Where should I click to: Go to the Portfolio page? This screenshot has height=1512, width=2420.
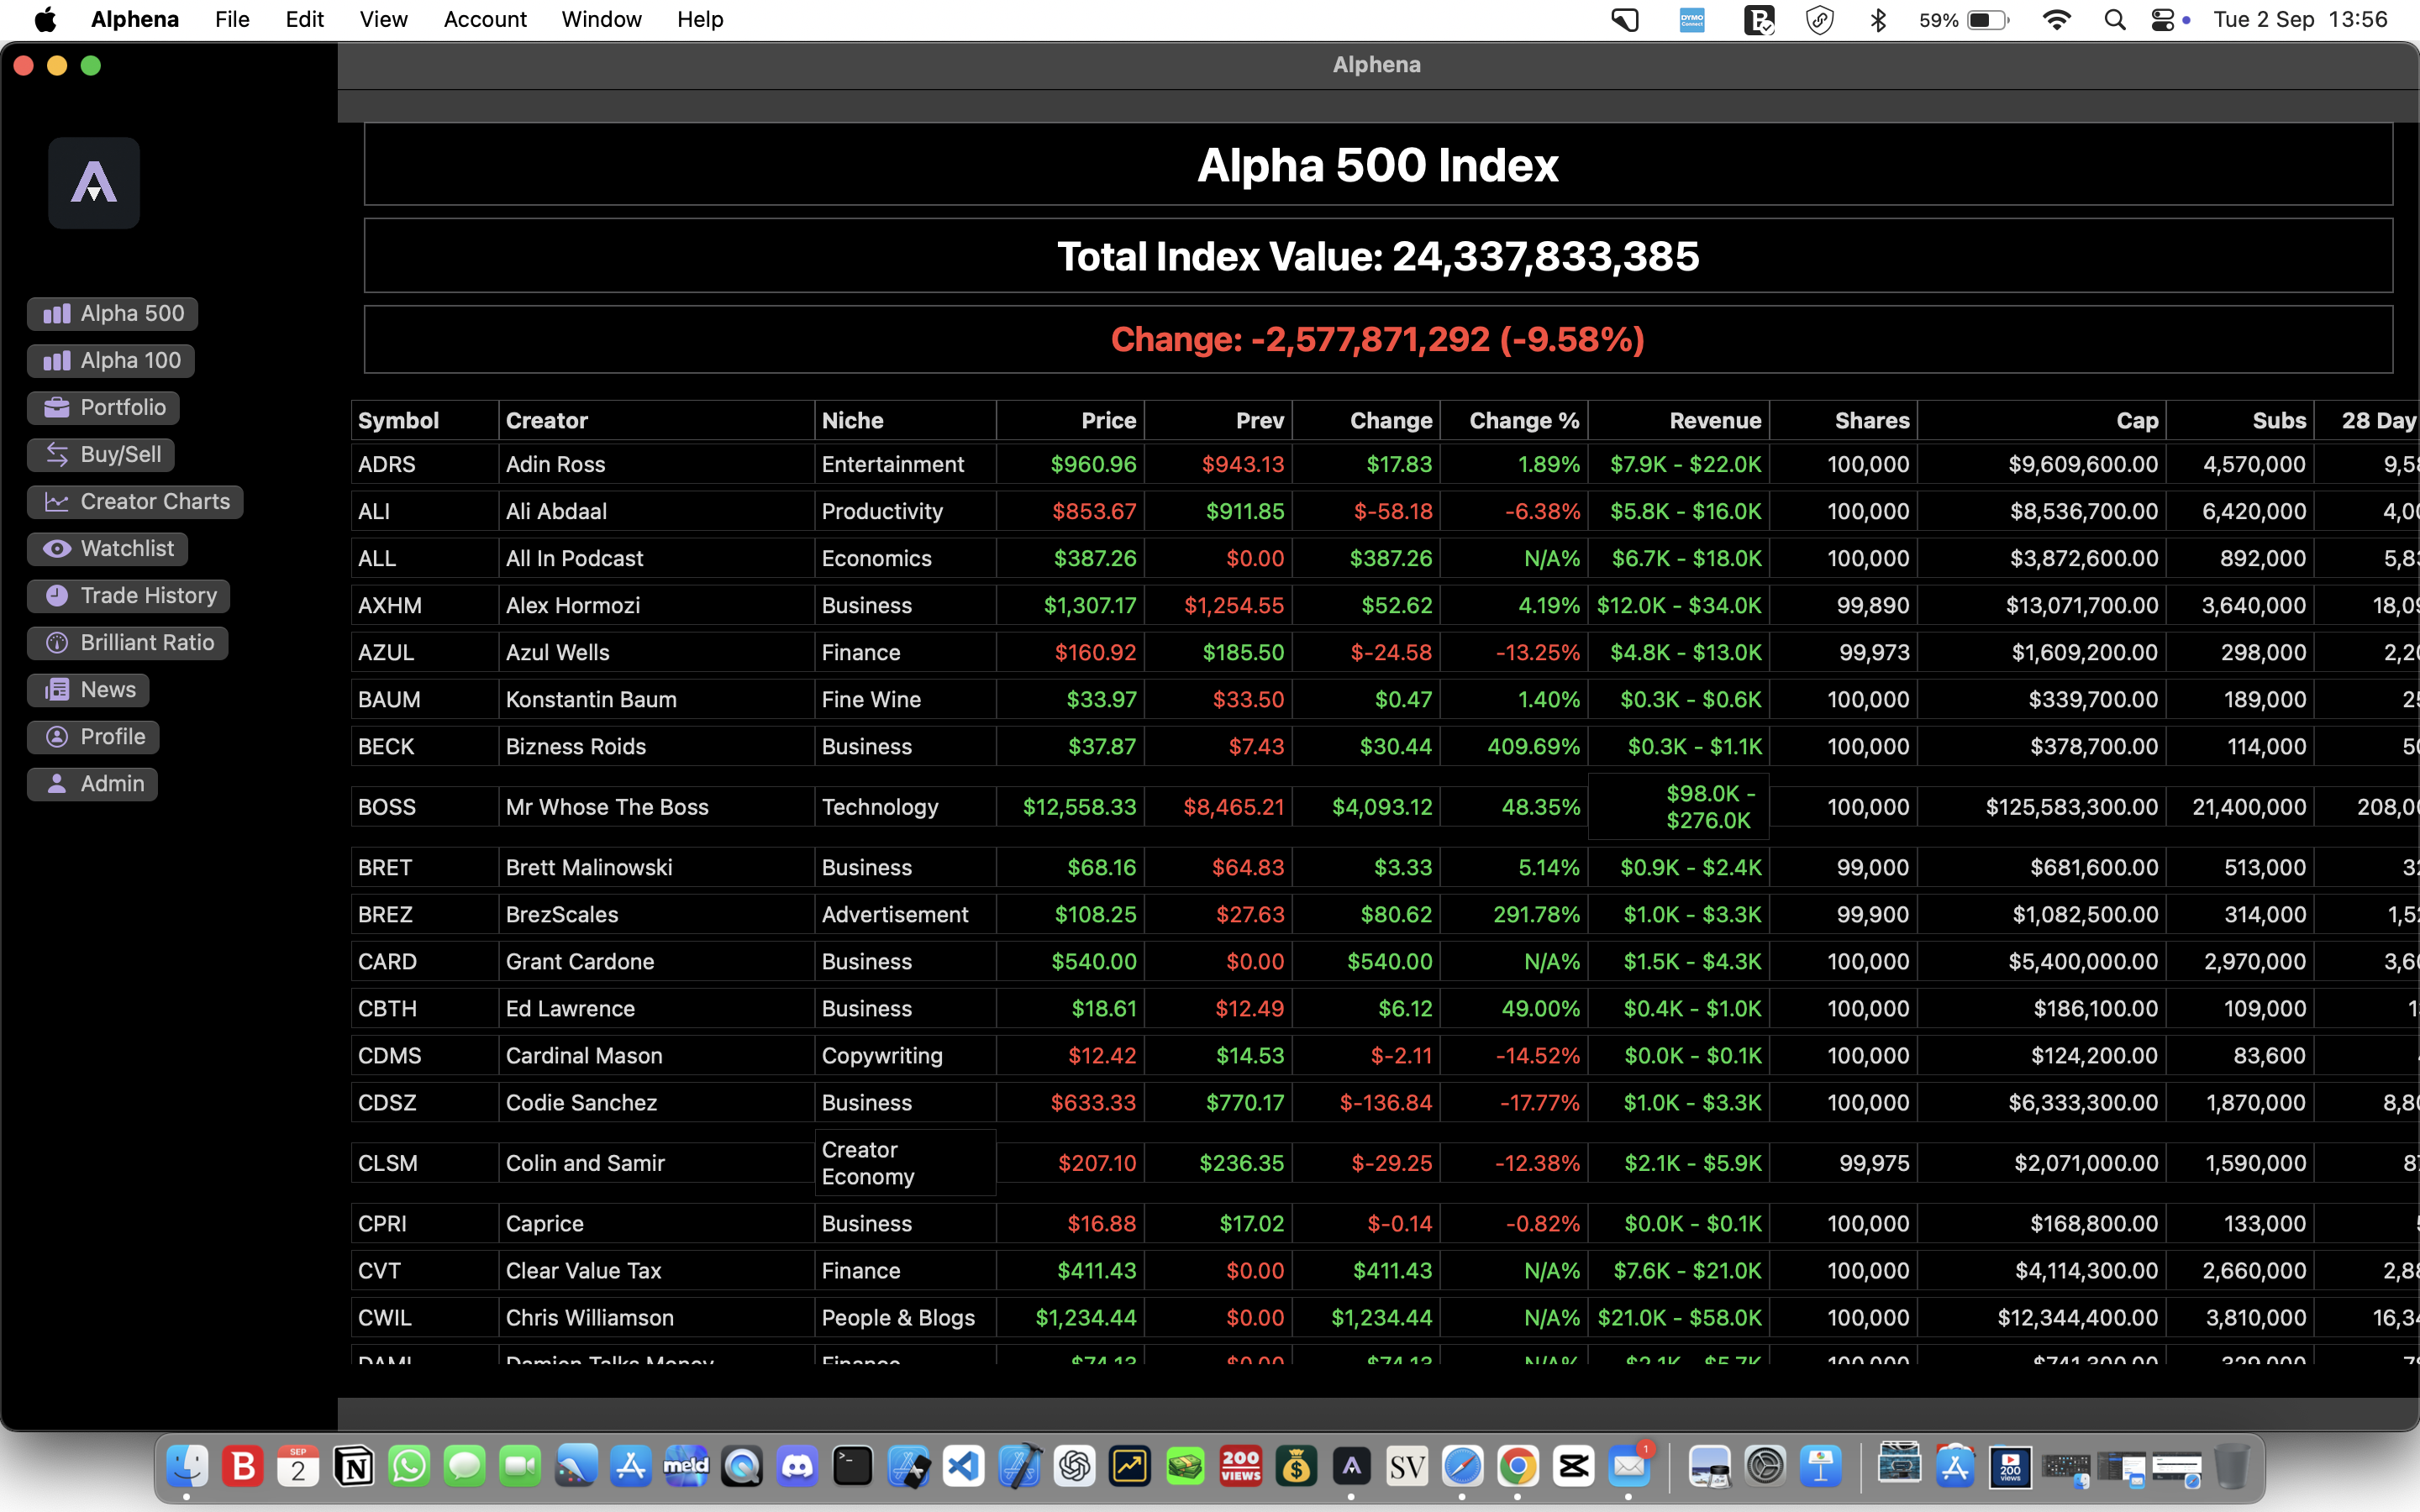(104, 408)
